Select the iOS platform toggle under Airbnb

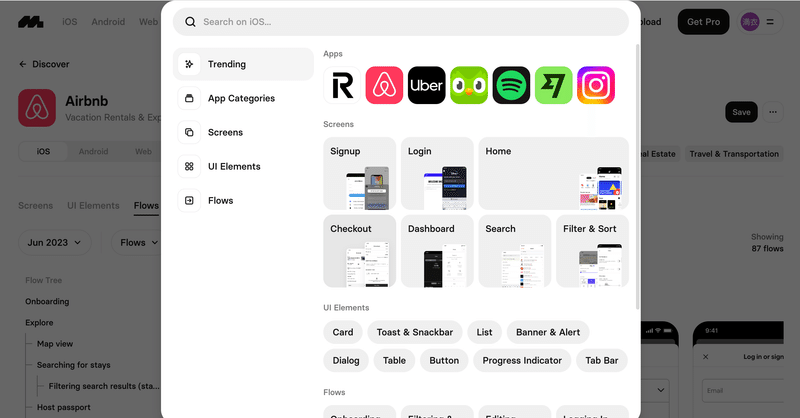click(43, 152)
